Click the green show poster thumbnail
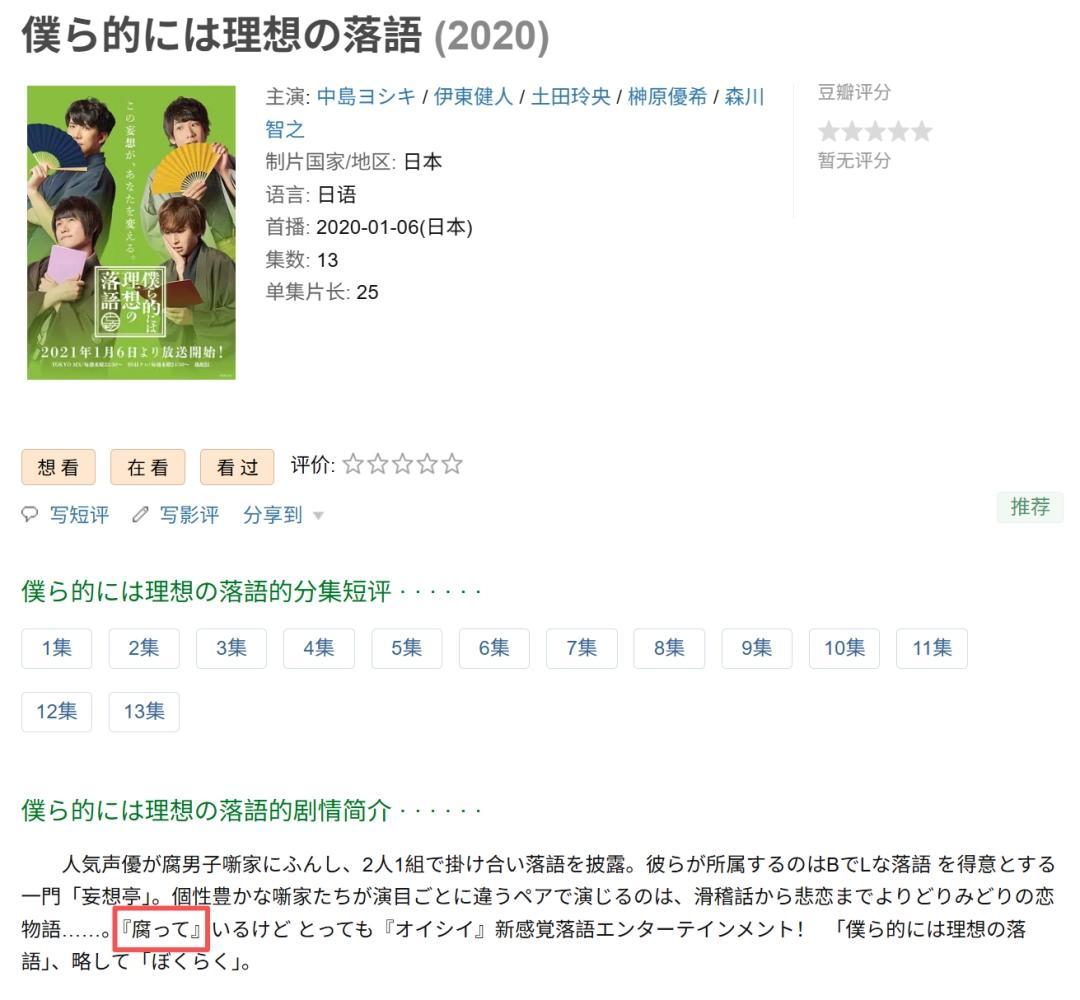This screenshot has height=1000, width=1080. click(131, 232)
